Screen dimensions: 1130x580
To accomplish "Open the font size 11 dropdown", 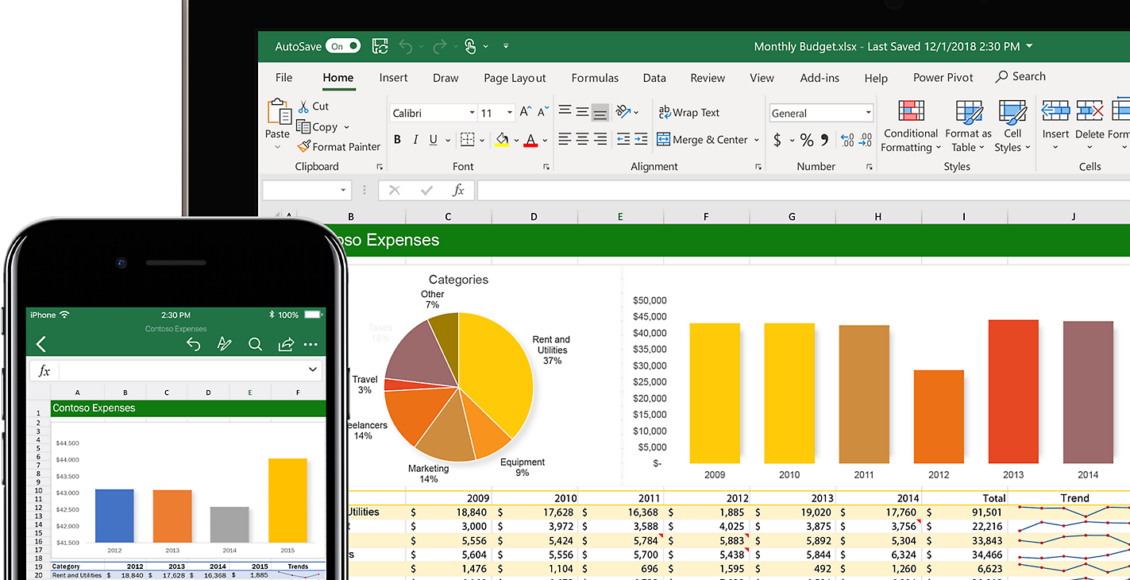I will tap(510, 113).
